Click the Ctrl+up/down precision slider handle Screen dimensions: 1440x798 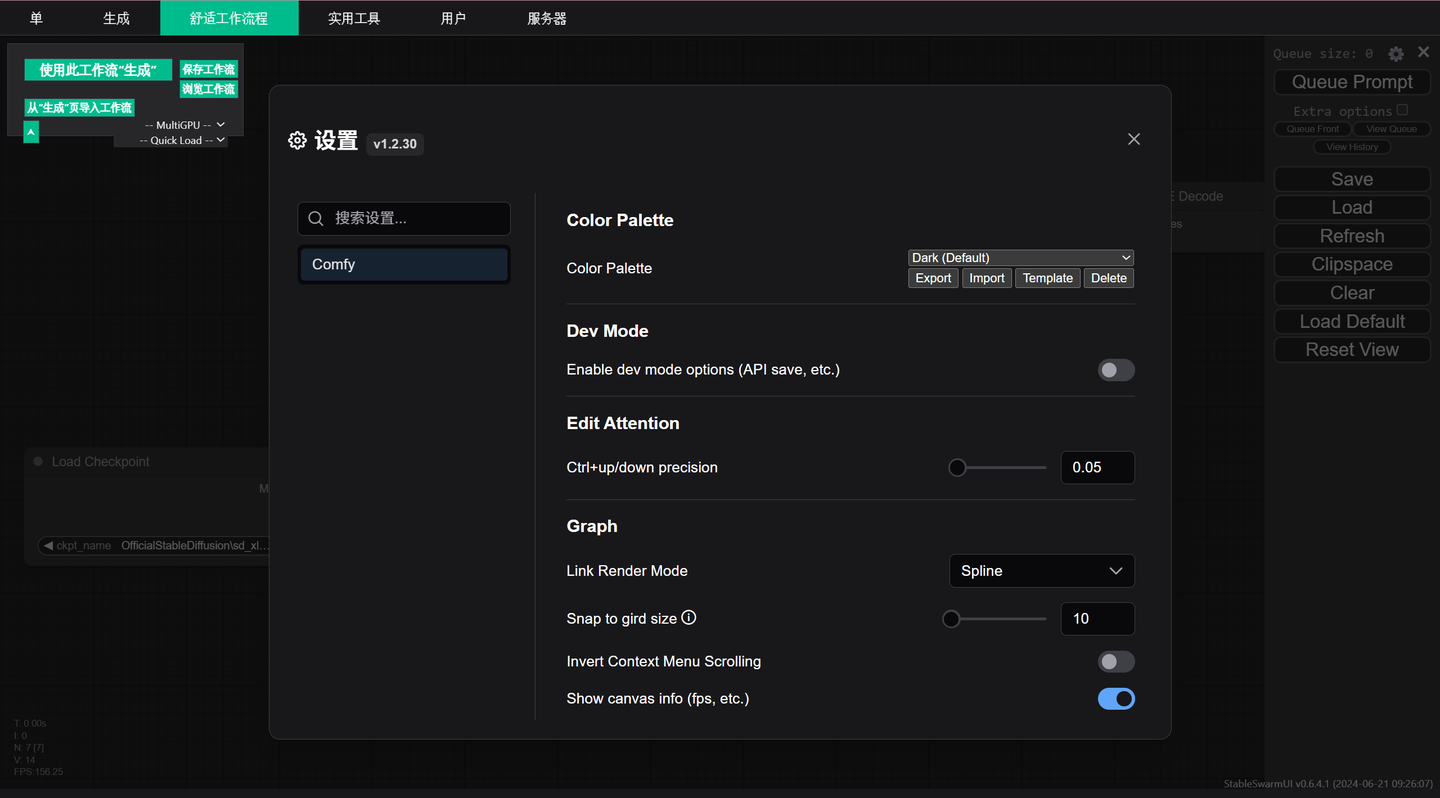pos(957,468)
